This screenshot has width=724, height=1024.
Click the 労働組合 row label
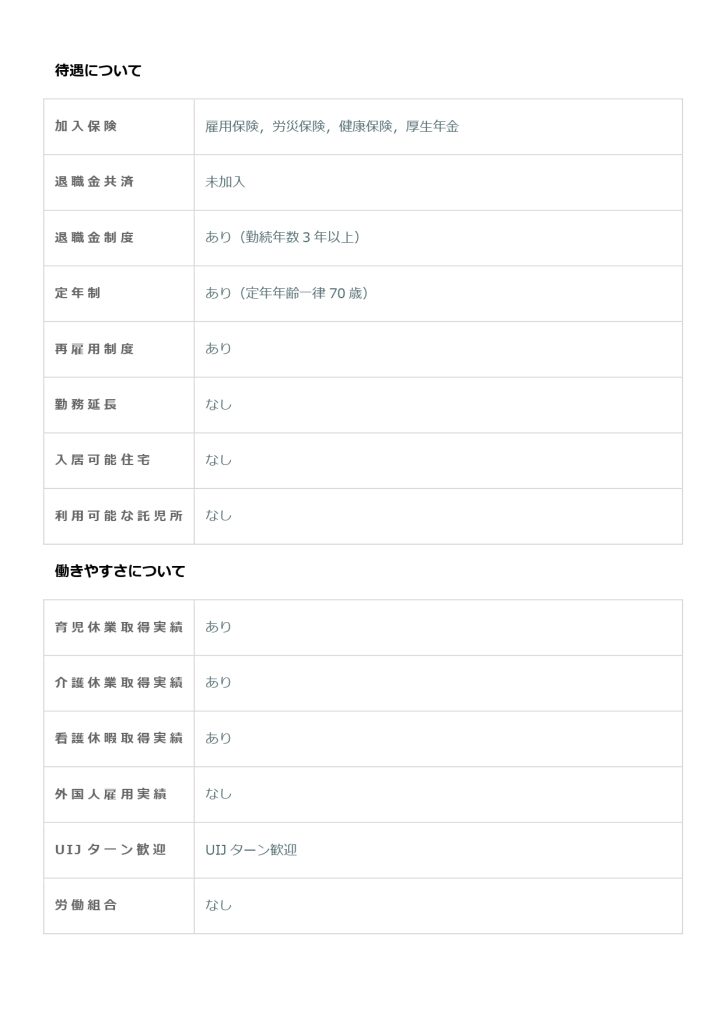(x=86, y=905)
